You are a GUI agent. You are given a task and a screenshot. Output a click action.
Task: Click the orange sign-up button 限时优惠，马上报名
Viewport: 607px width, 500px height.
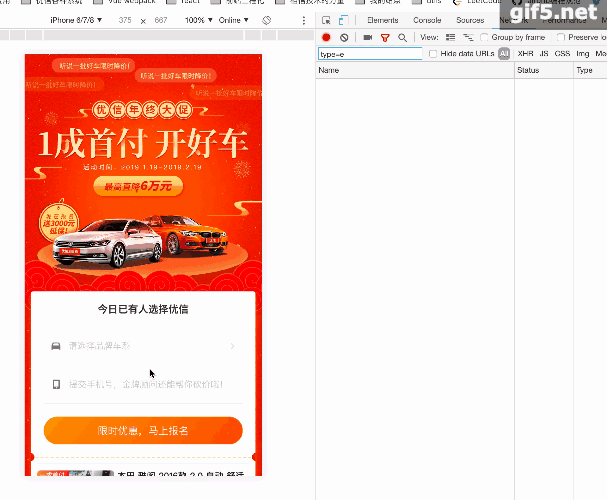coord(143,430)
